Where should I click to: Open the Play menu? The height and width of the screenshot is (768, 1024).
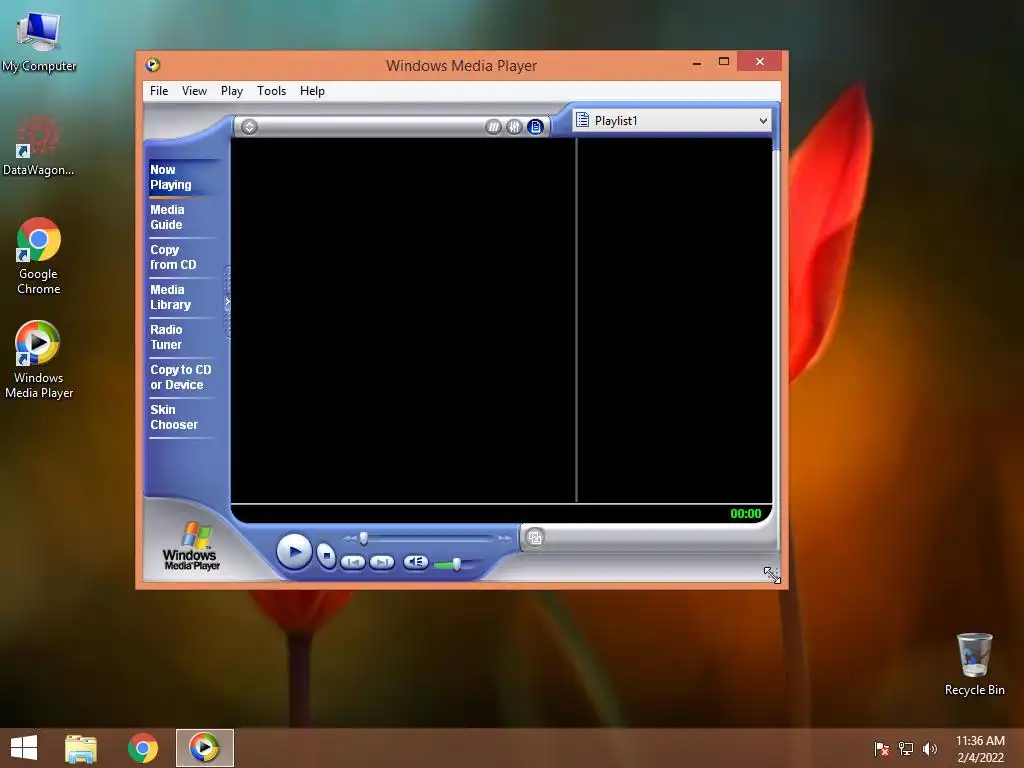(232, 91)
